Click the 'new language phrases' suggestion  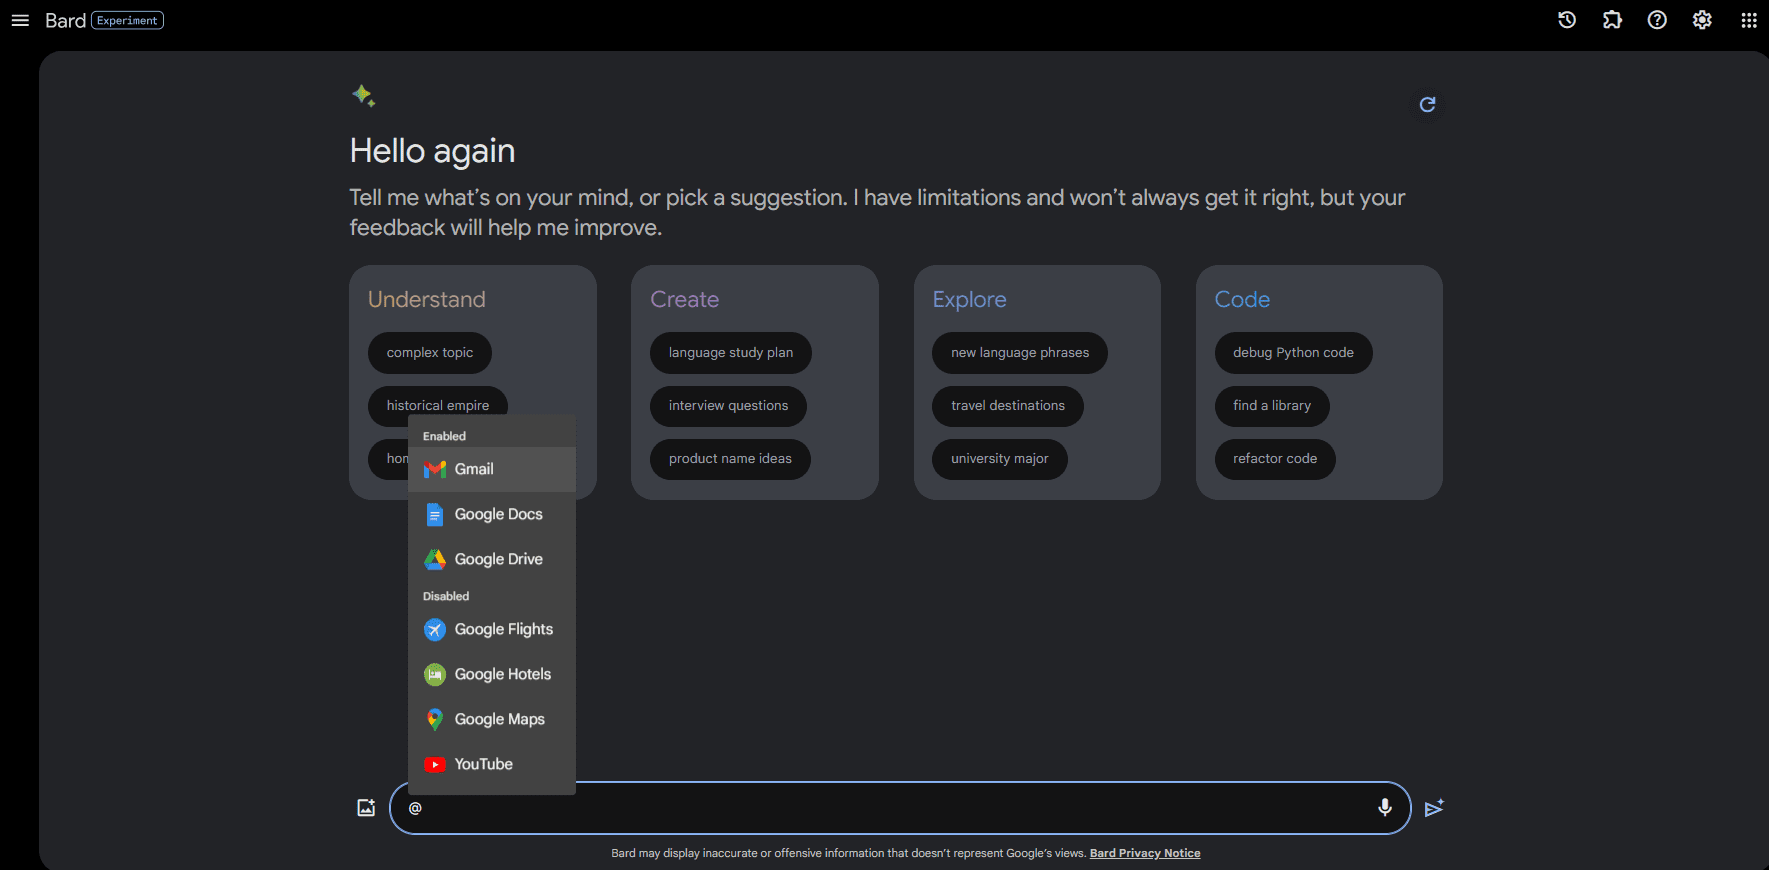click(1020, 353)
